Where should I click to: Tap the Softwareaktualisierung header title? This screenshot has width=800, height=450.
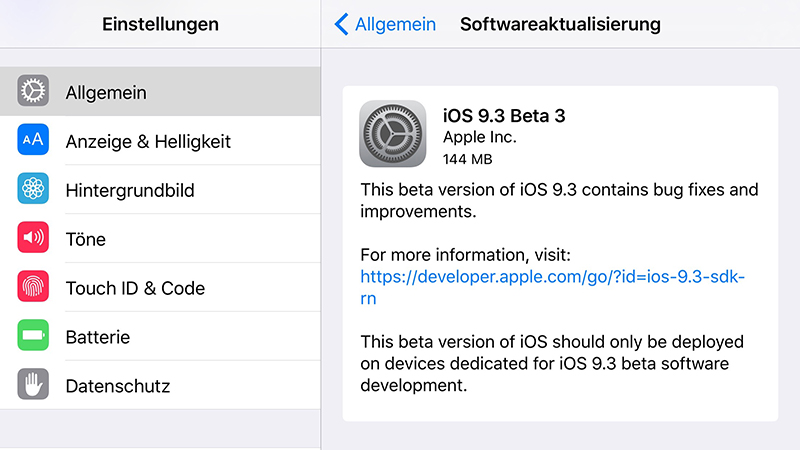(x=560, y=24)
